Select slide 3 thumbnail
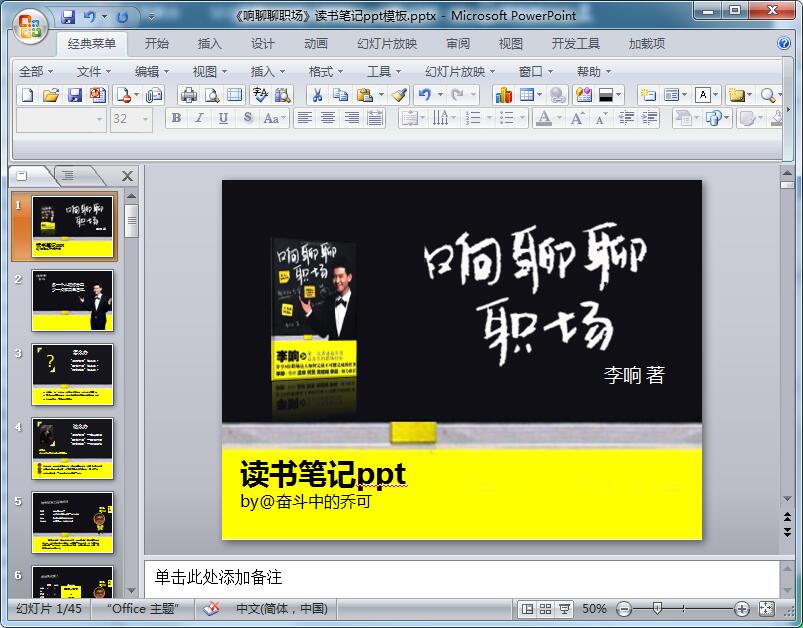Image resolution: width=803 pixels, height=628 pixels. [x=72, y=374]
